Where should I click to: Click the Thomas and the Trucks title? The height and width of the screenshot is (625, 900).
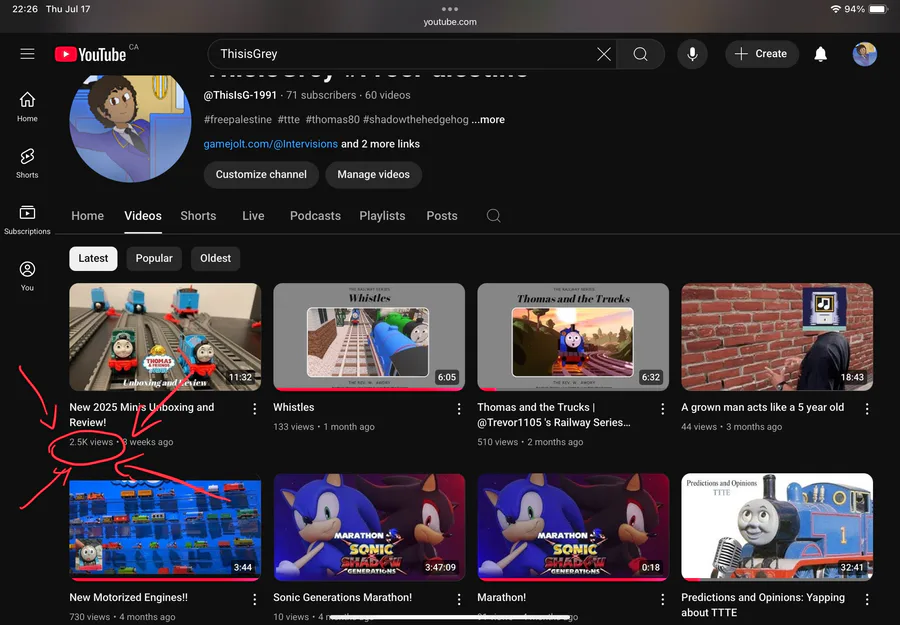click(554, 415)
